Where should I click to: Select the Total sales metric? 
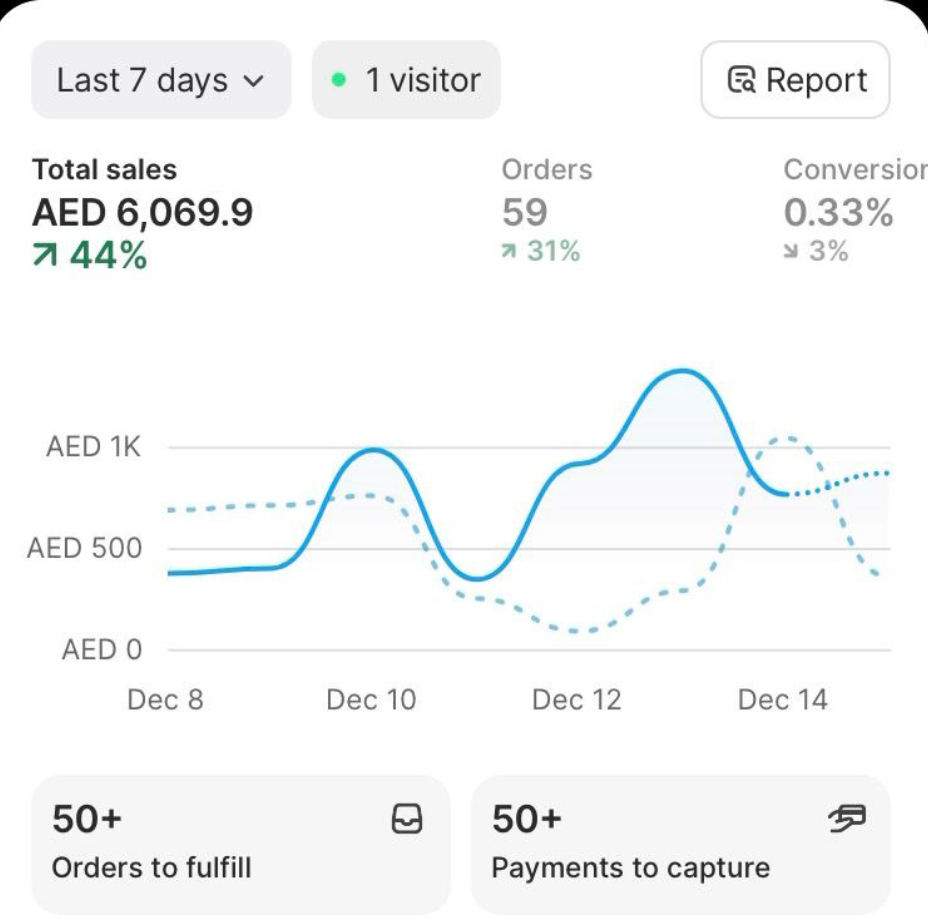pyautogui.click(x=142, y=211)
